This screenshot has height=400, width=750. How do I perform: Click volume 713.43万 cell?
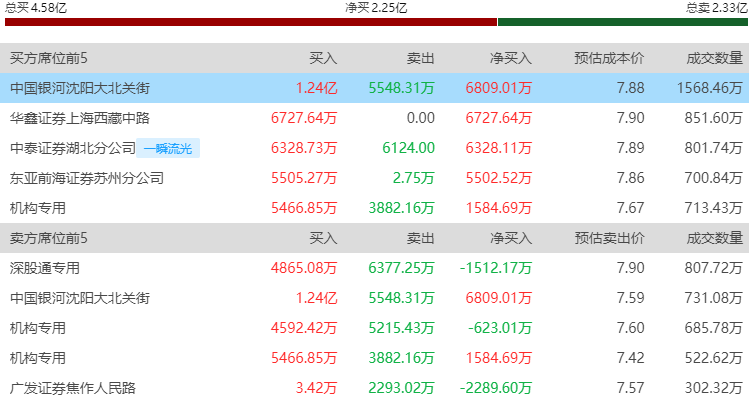tap(714, 208)
